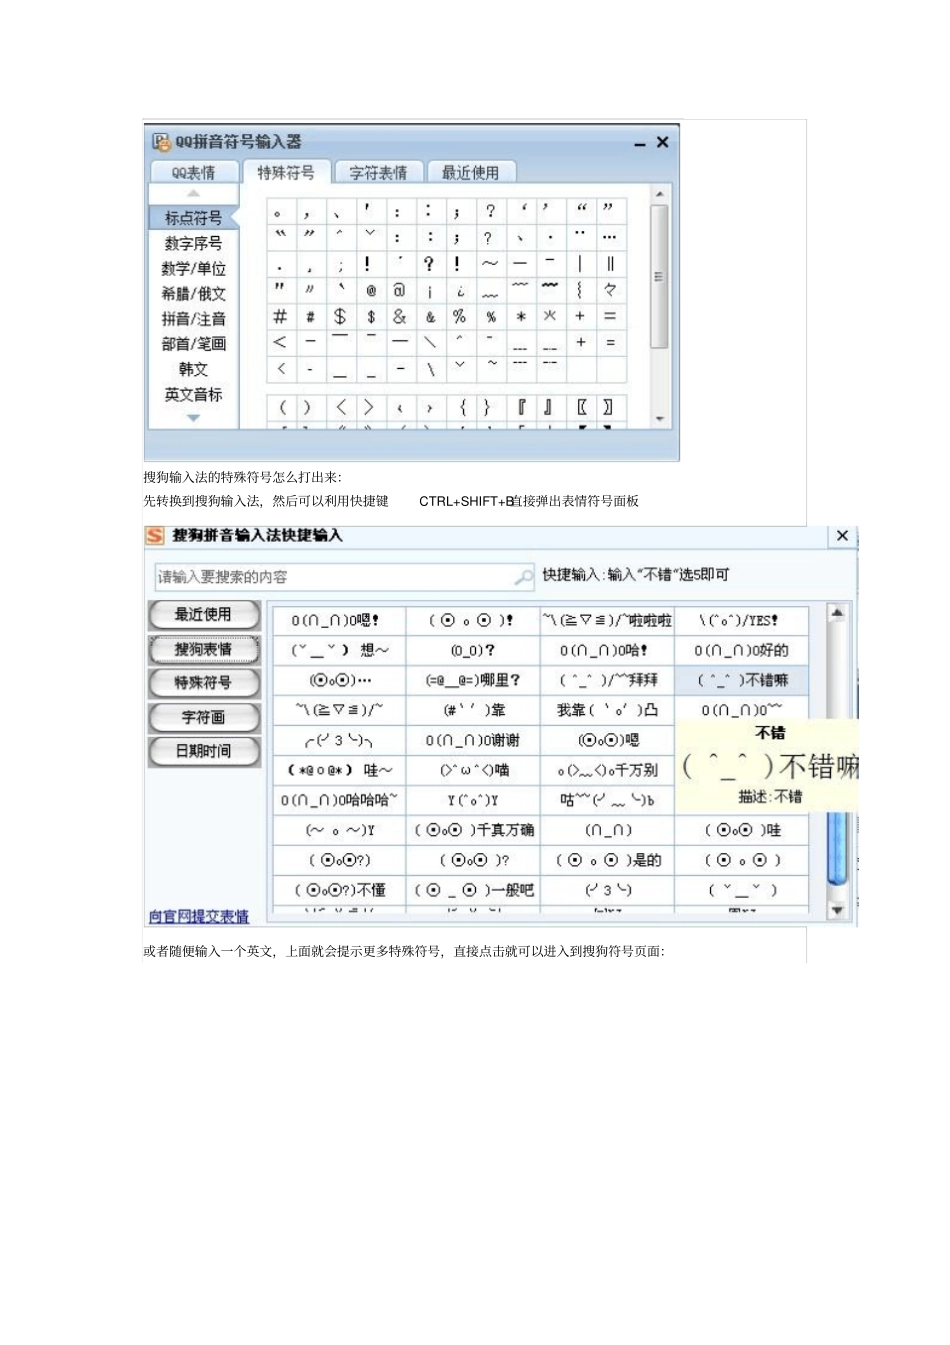This screenshot has height=1345, width=950.
Task: Insert the large $ symbol
Action: [x=341, y=316]
